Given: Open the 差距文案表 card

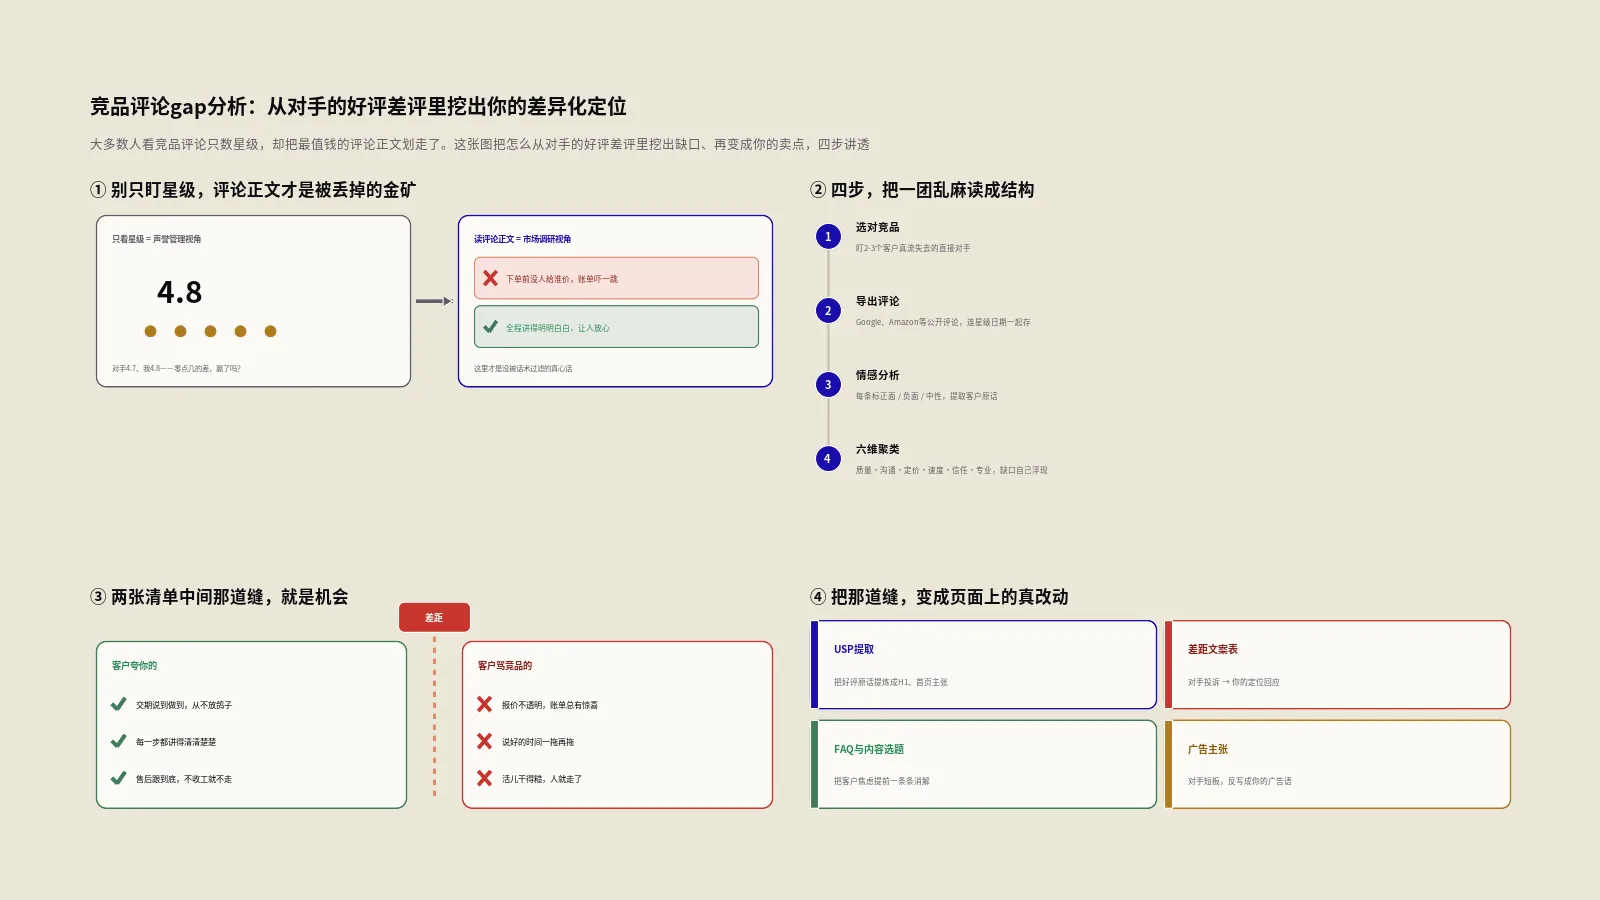Looking at the screenshot, I should [1338, 665].
